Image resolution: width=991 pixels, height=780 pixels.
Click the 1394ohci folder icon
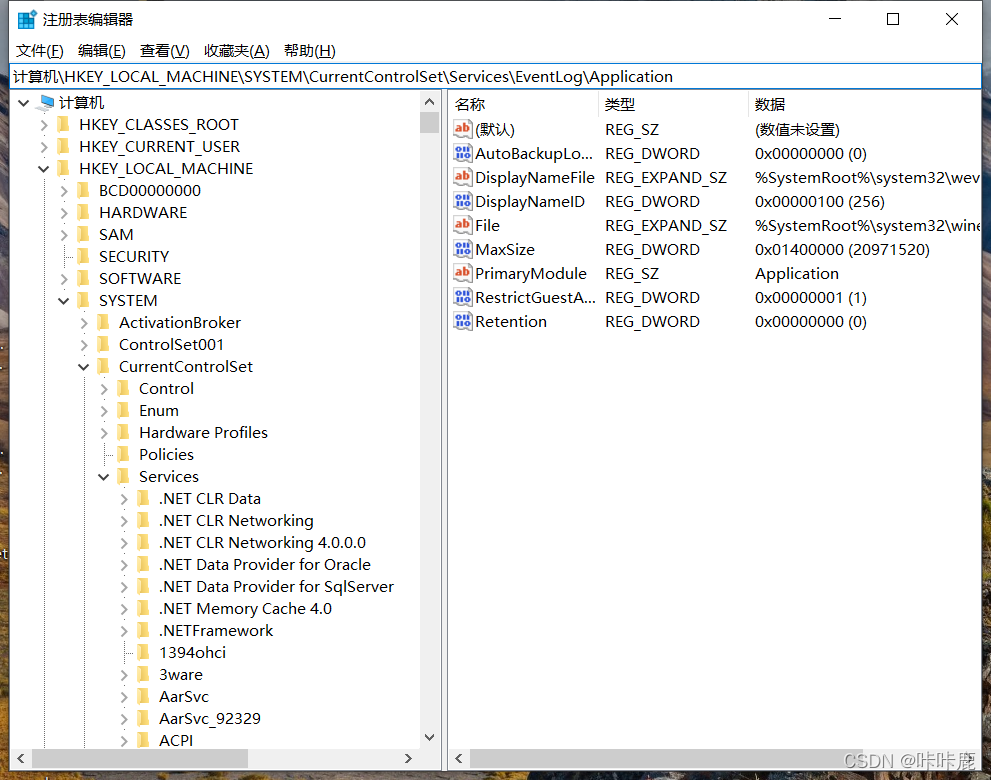tap(144, 652)
